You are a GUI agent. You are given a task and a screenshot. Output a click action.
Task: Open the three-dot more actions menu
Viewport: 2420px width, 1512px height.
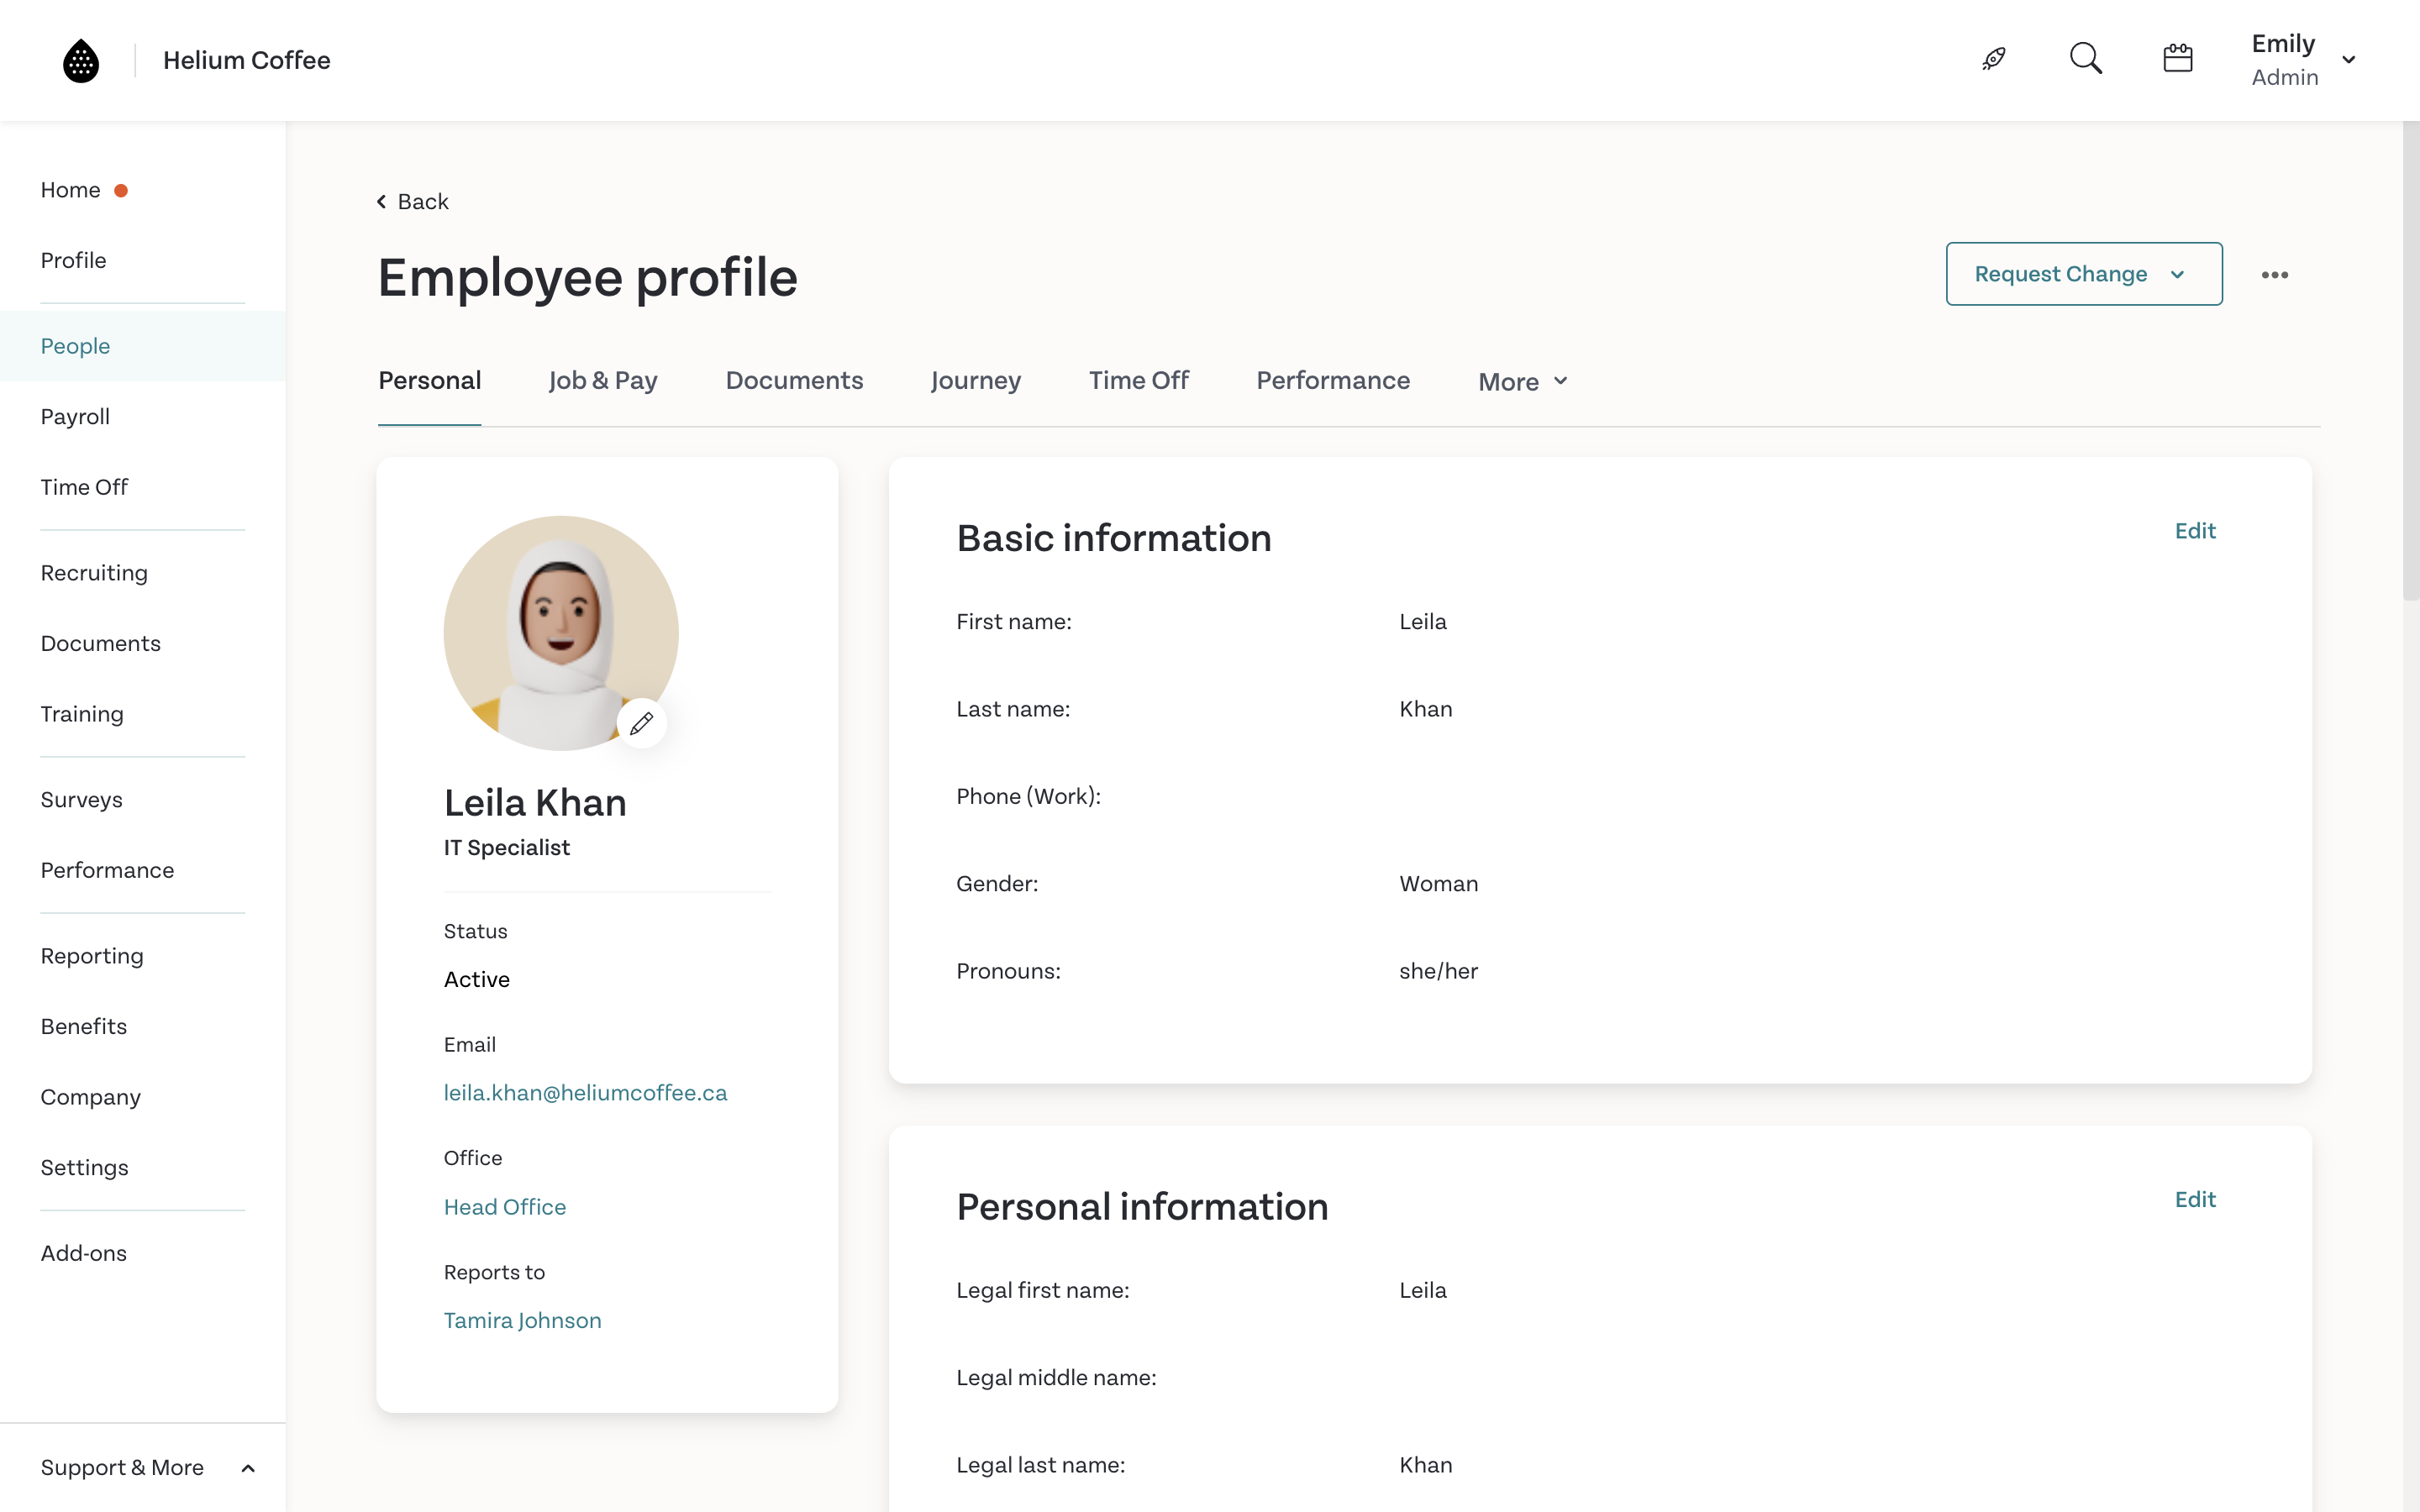click(2274, 275)
